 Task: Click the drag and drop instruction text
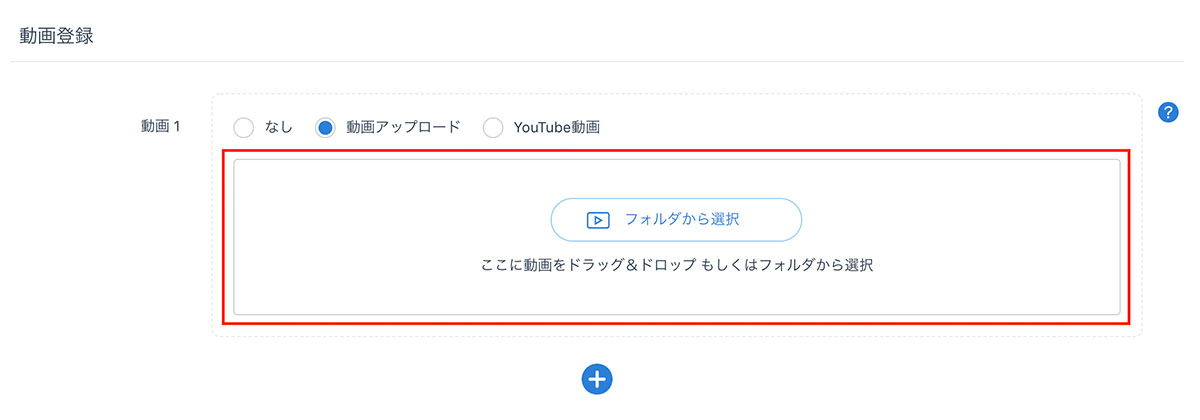(677, 267)
